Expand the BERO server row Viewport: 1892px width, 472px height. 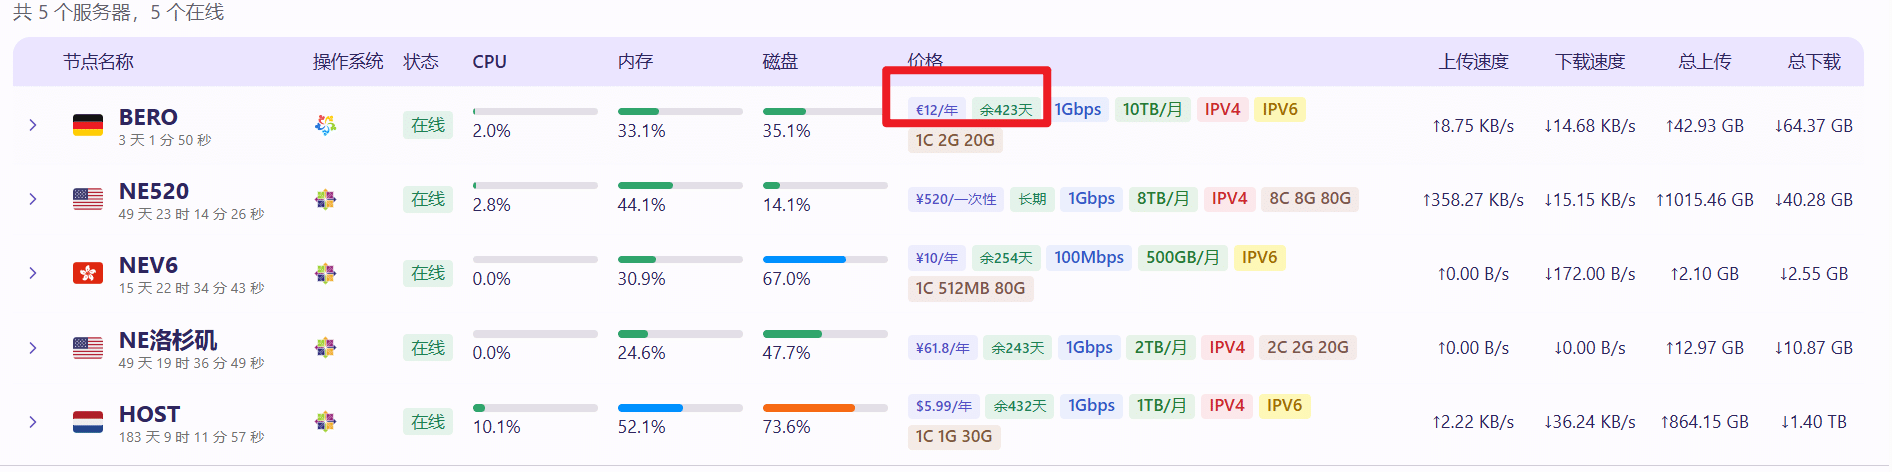click(33, 125)
